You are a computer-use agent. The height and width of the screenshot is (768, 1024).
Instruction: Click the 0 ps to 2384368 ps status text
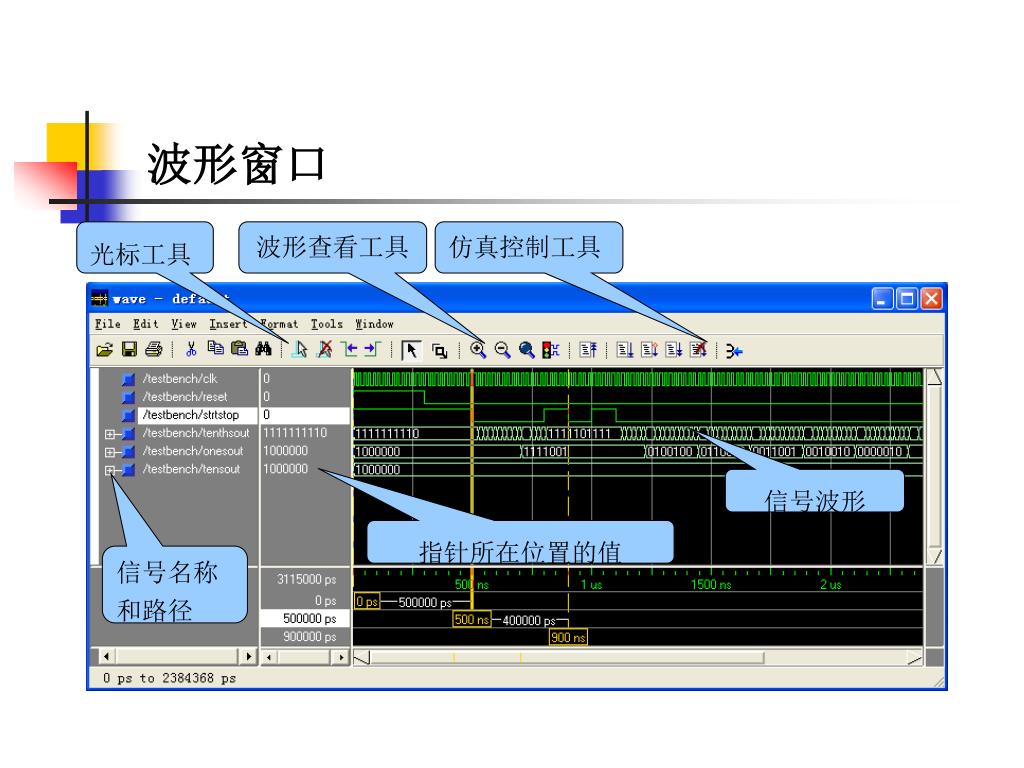[169, 679]
